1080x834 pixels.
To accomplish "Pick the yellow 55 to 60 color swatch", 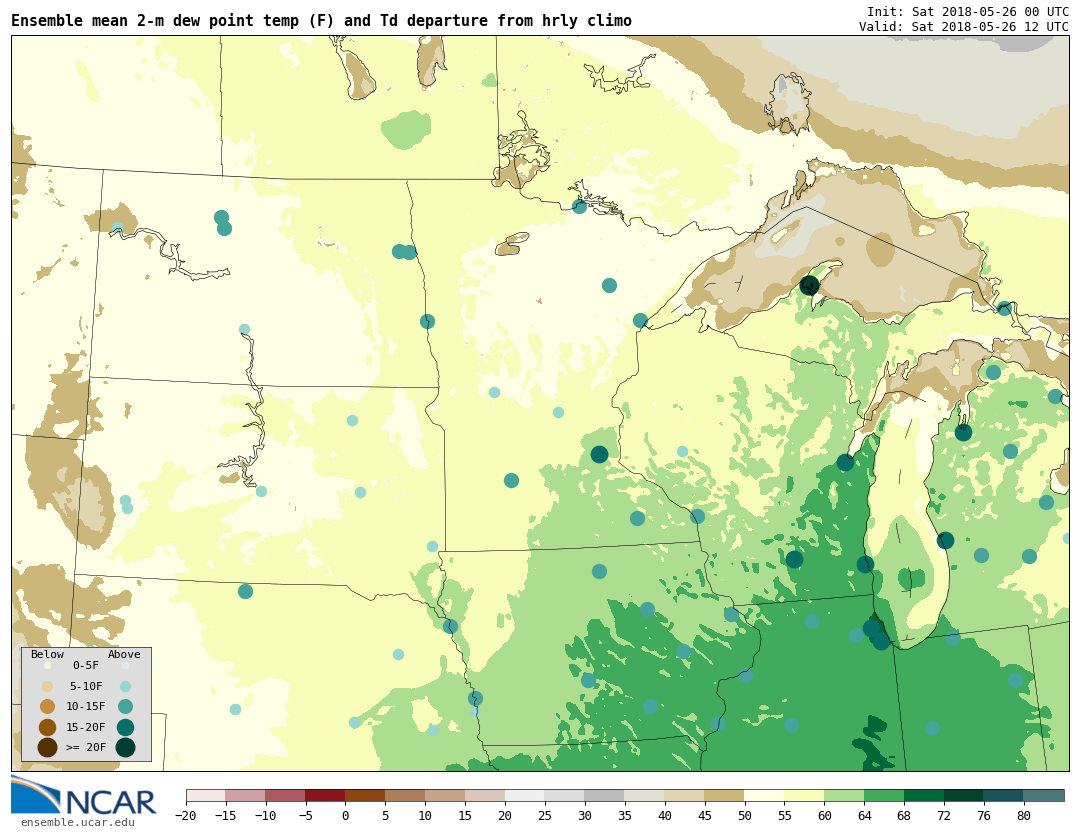I will coord(805,796).
